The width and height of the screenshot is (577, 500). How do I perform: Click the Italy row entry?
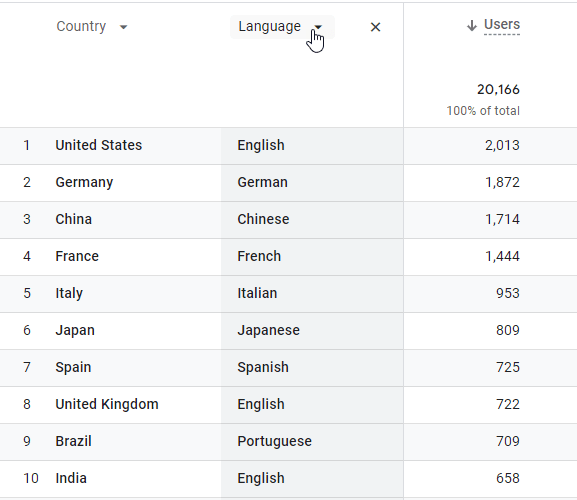coord(69,294)
